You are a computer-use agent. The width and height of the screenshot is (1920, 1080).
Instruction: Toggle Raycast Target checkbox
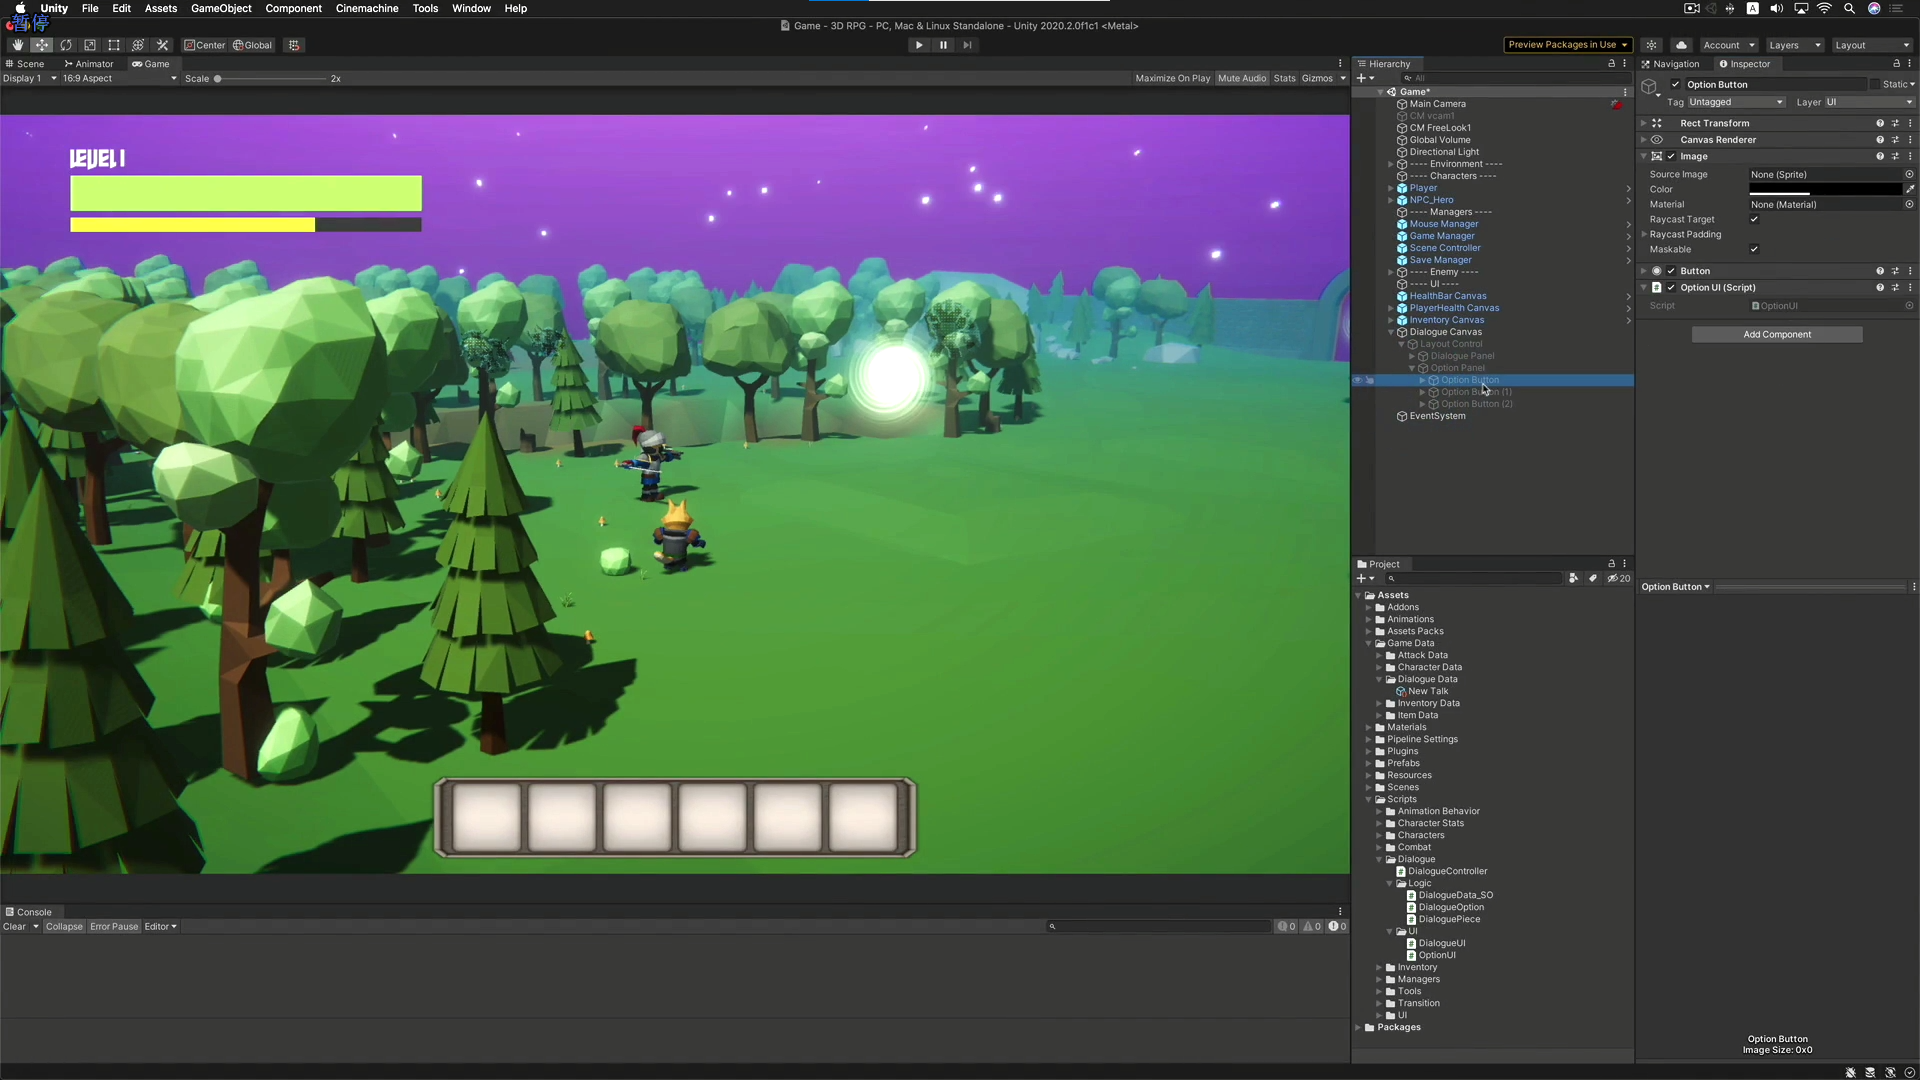[1754, 219]
